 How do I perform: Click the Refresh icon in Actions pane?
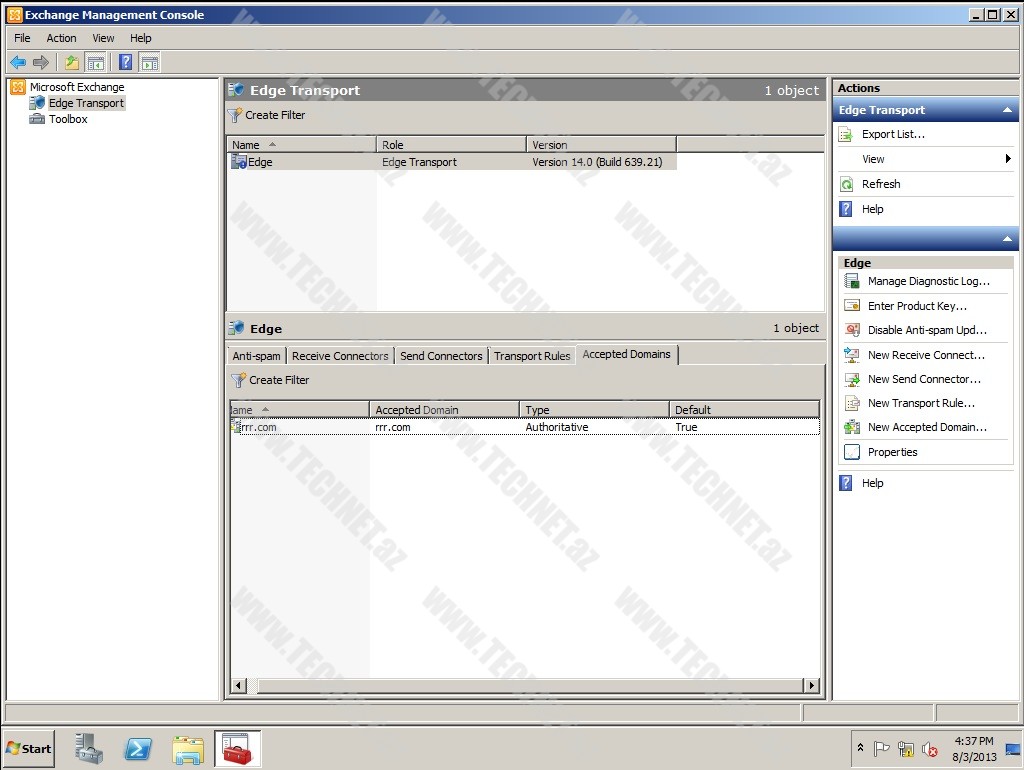[847, 184]
